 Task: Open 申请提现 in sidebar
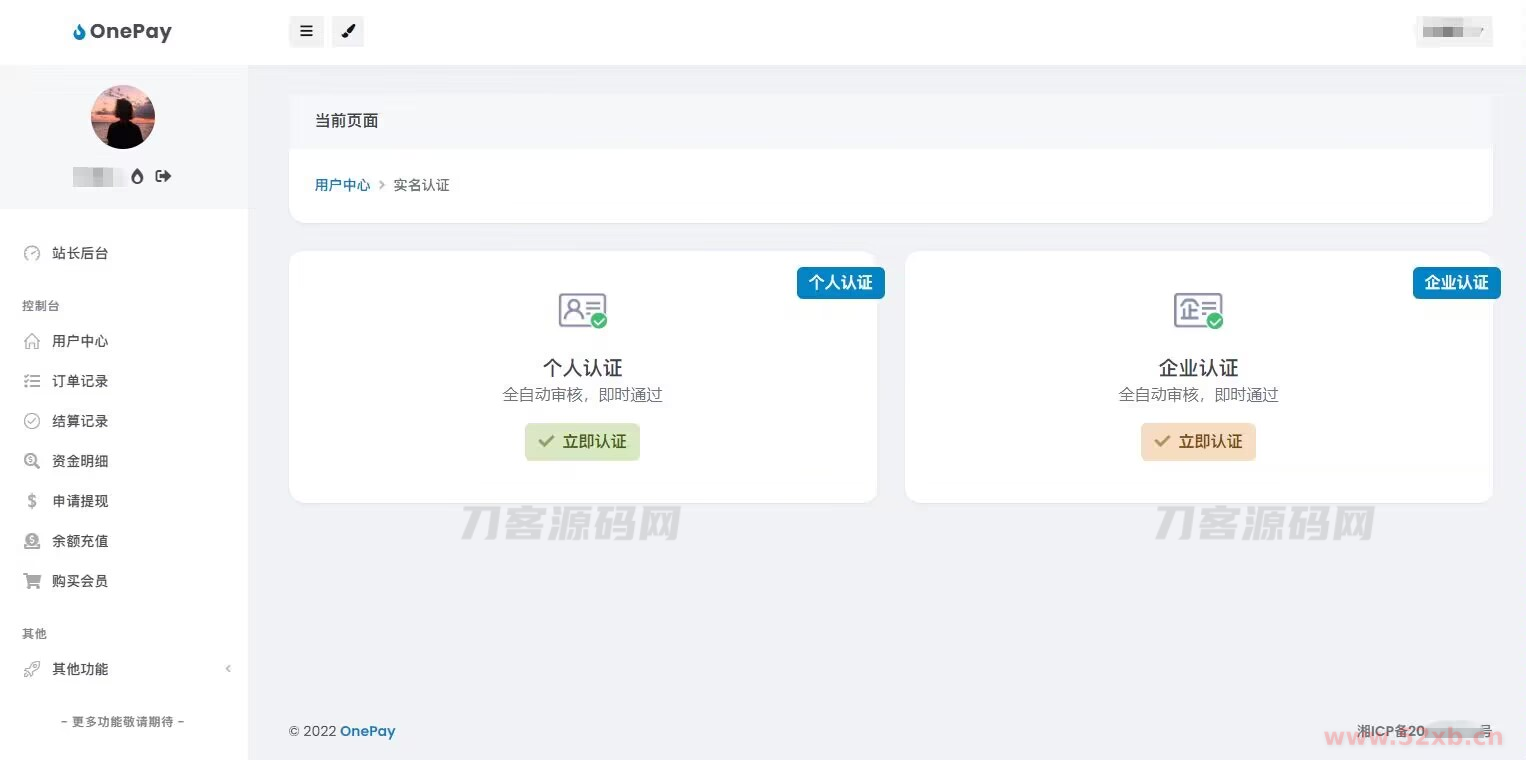pos(80,501)
